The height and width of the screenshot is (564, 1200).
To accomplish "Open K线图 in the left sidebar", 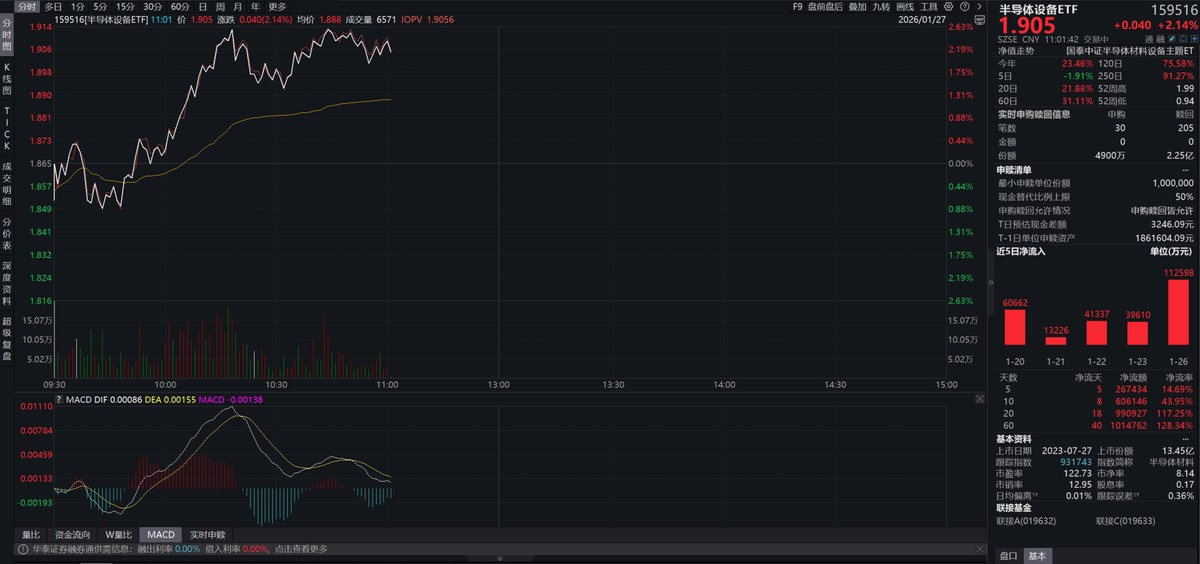I will pos(6,77).
